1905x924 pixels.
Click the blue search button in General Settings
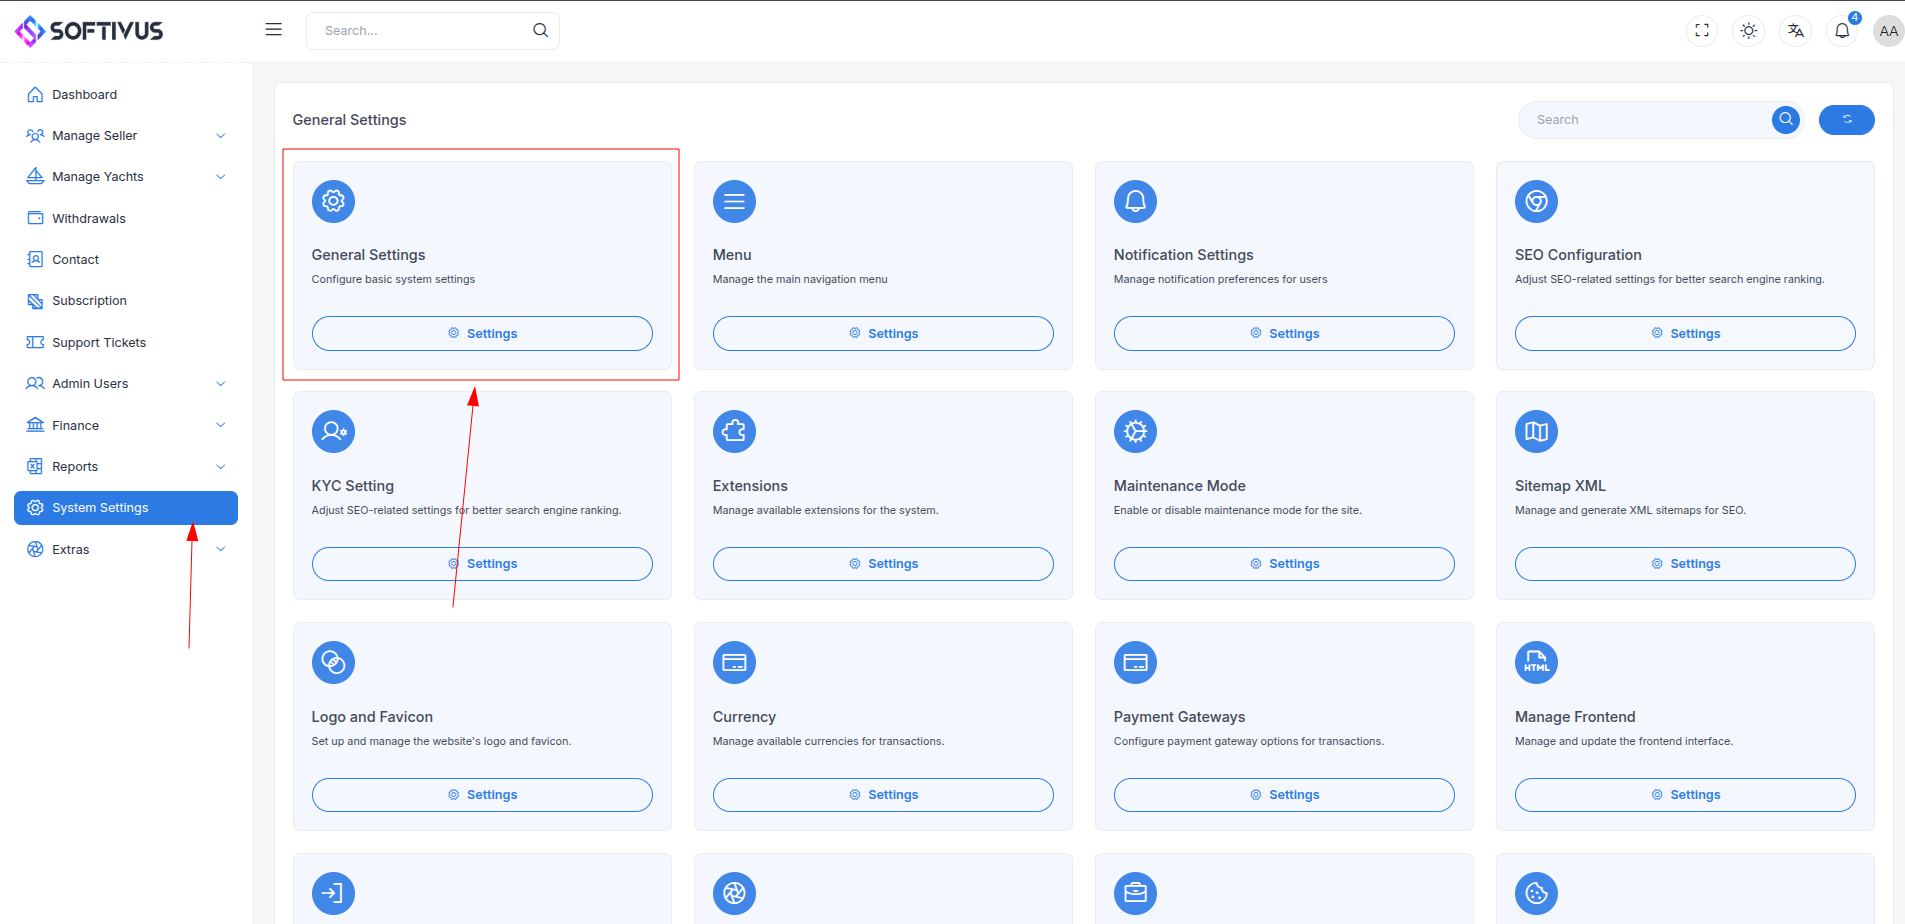pos(1786,119)
